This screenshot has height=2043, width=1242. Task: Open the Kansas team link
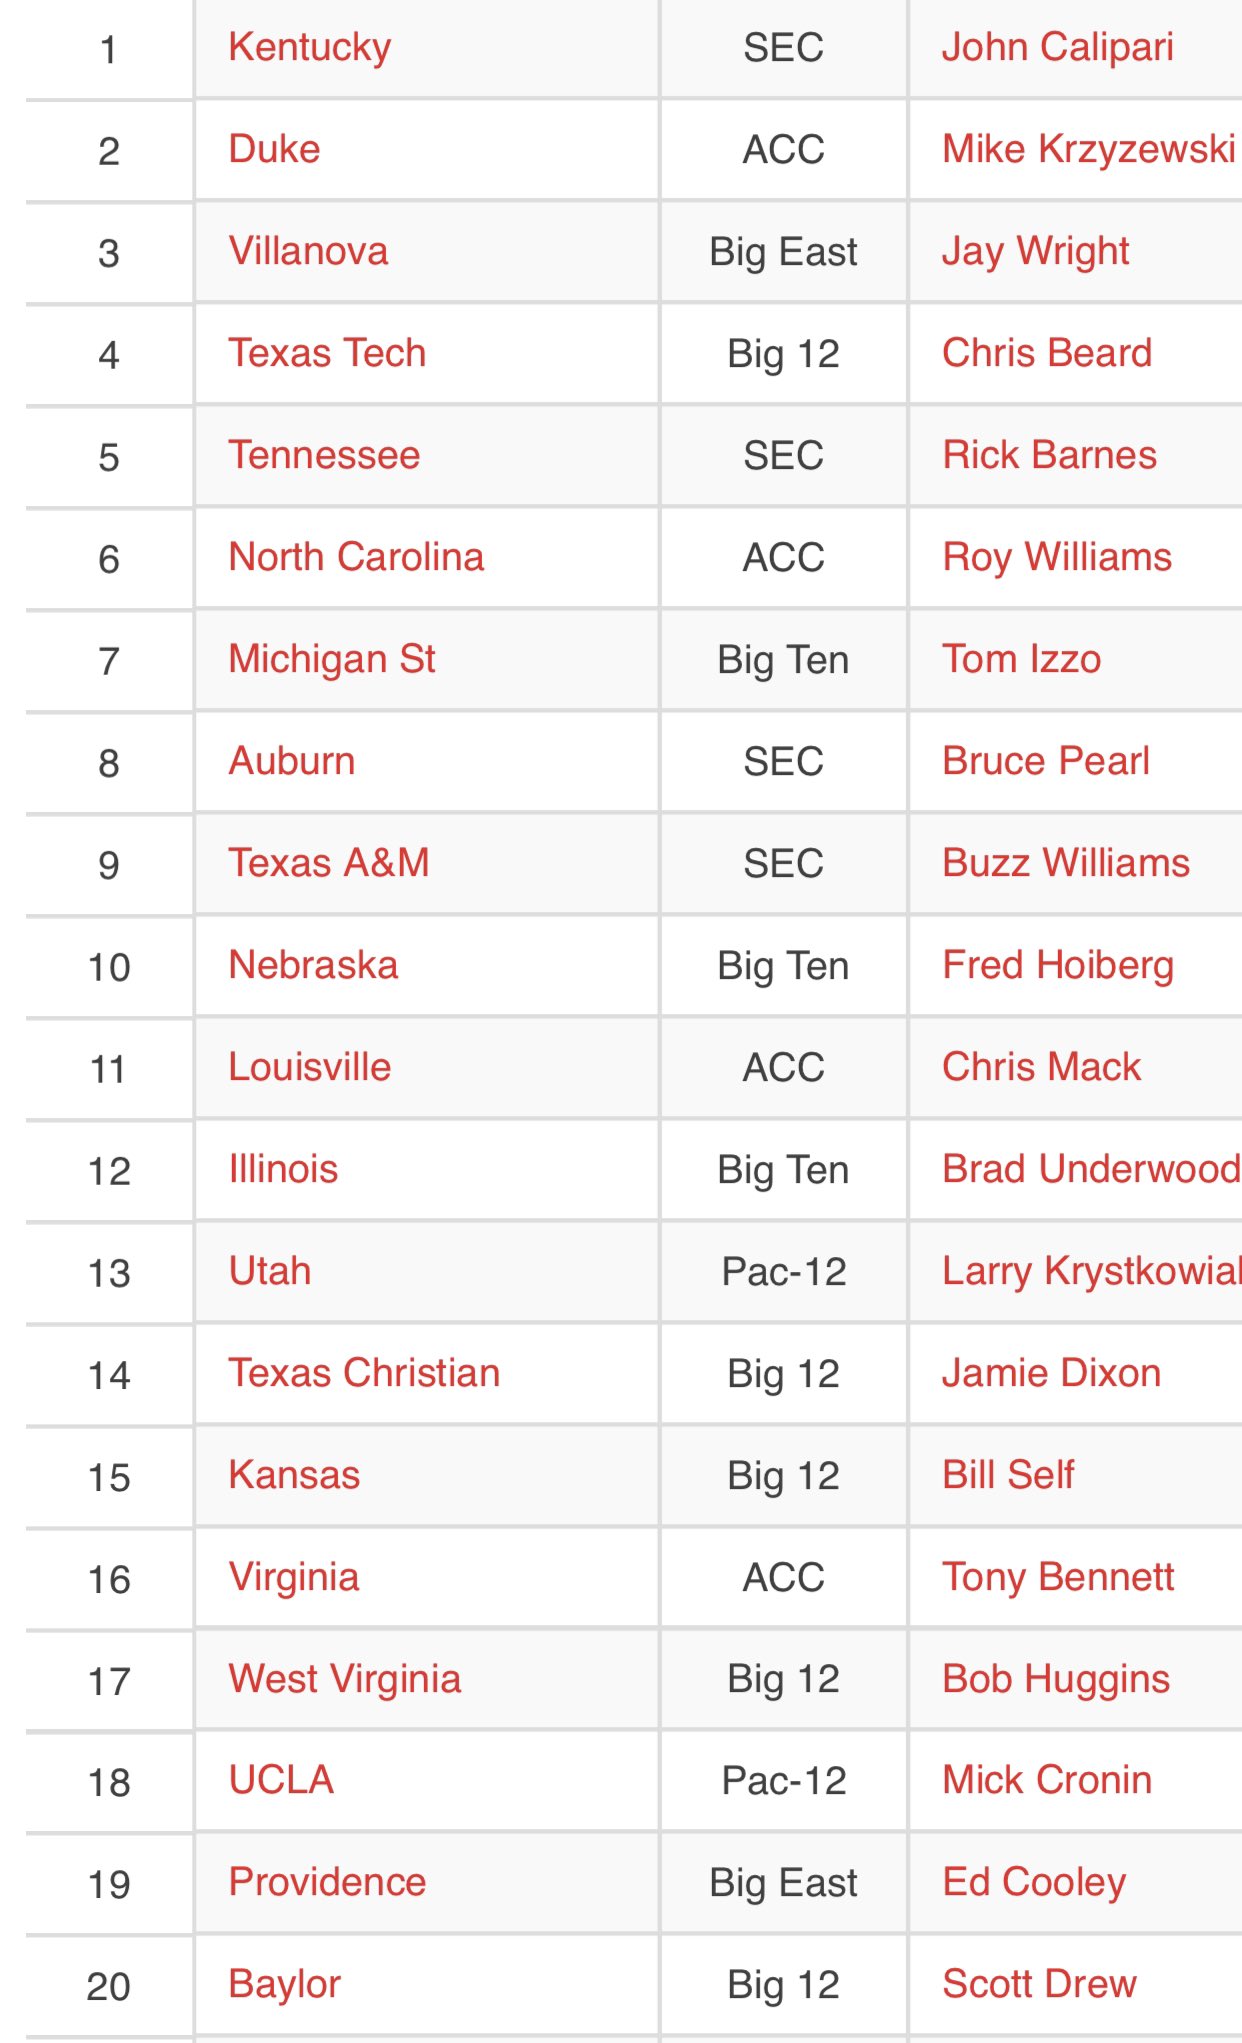point(294,1475)
